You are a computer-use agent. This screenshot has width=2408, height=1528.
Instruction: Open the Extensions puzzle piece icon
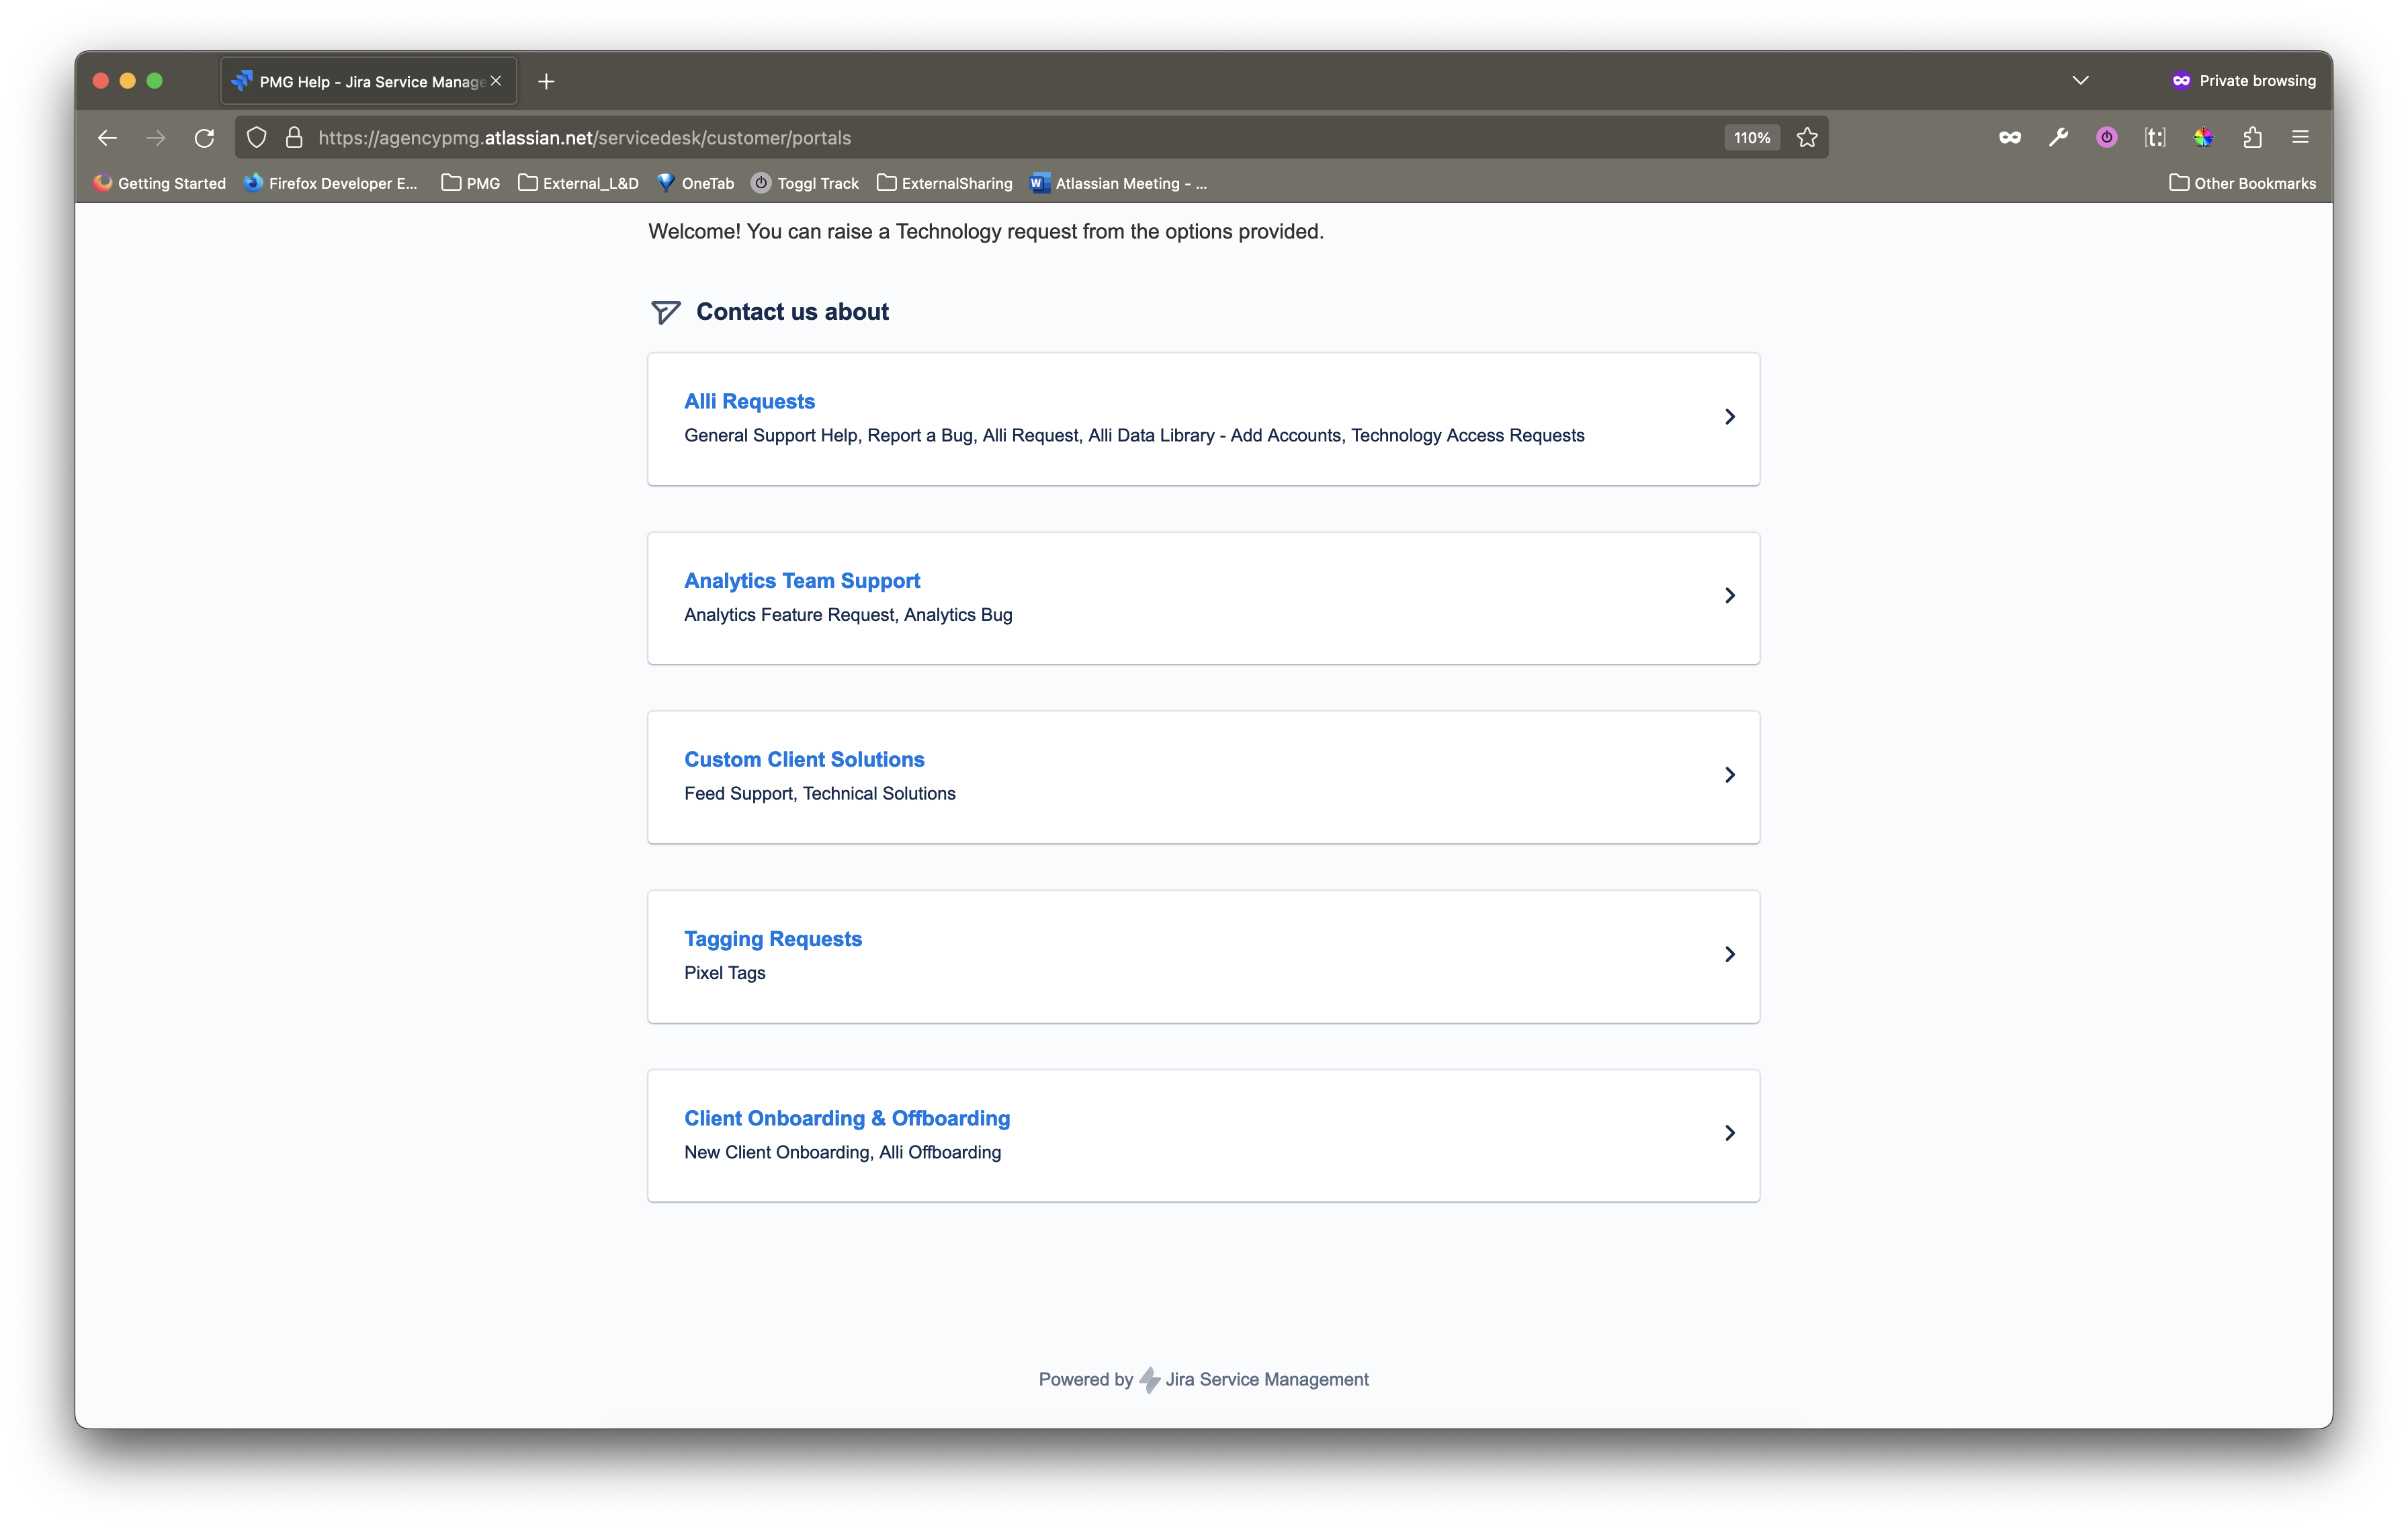[2252, 138]
